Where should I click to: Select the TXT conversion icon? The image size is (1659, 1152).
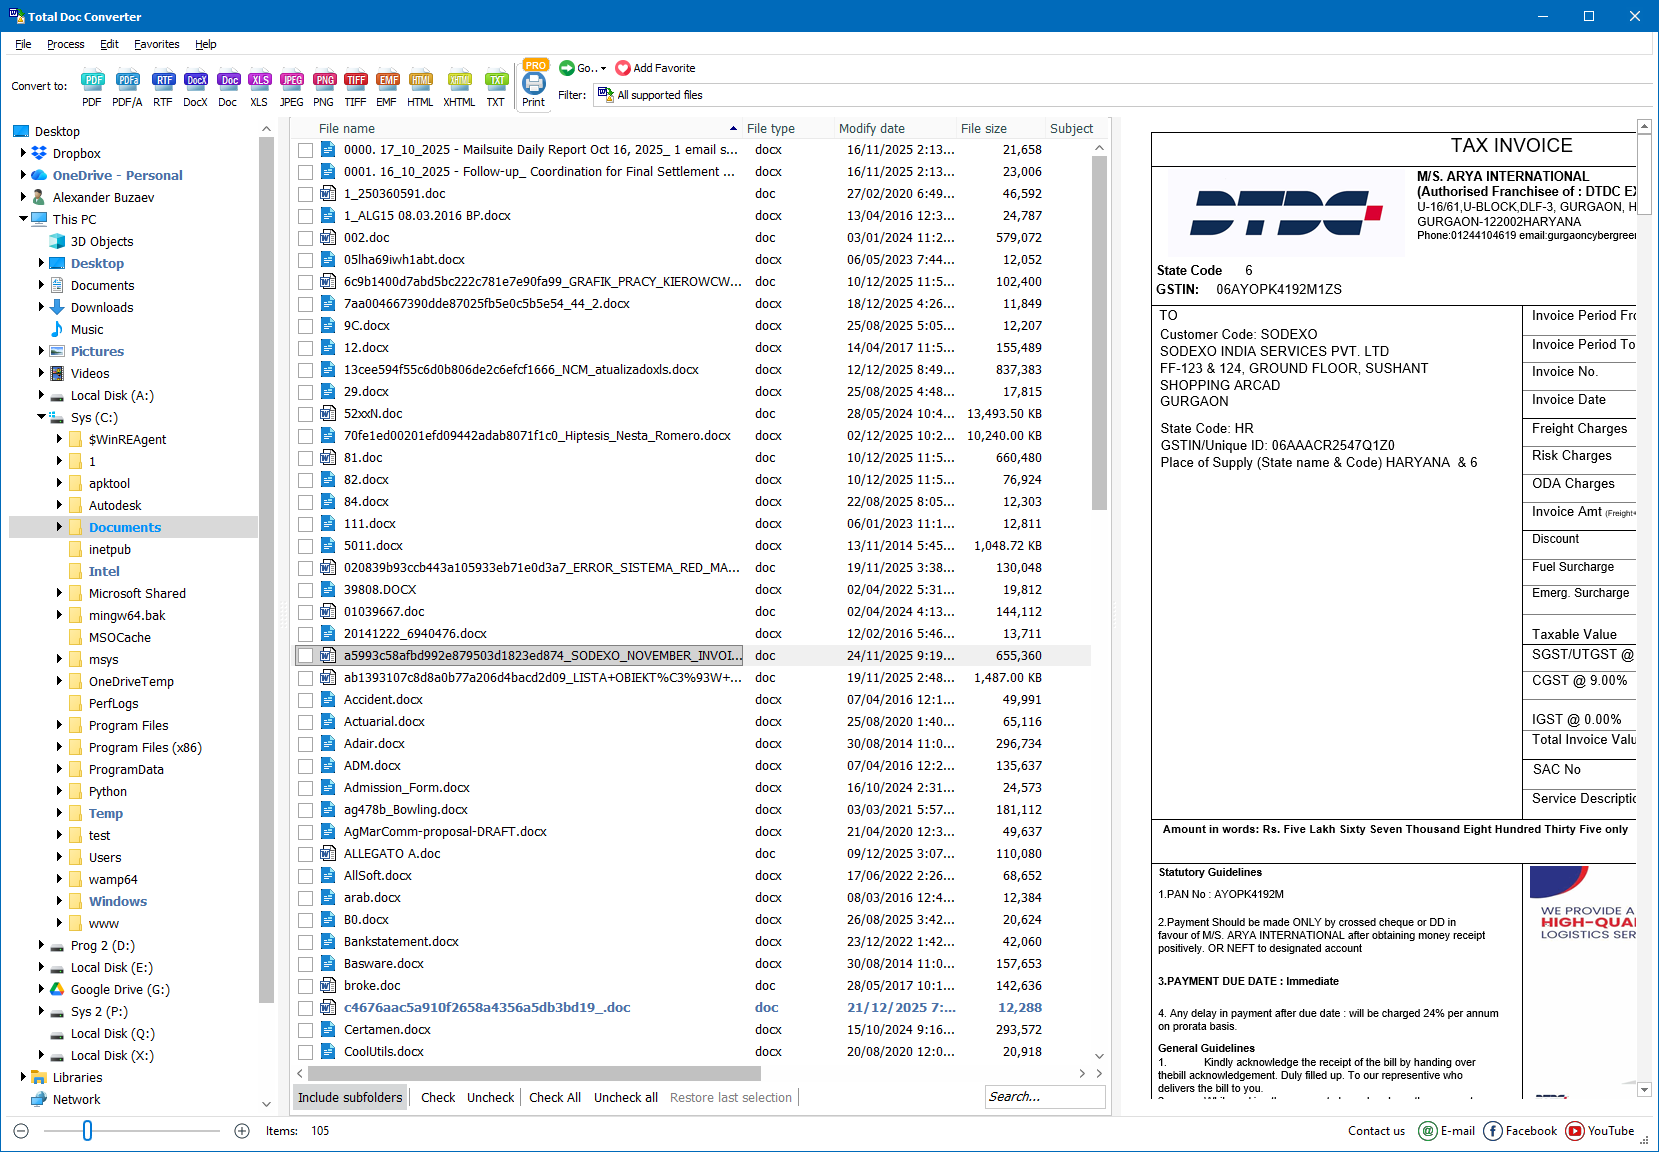[x=497, y=86]
